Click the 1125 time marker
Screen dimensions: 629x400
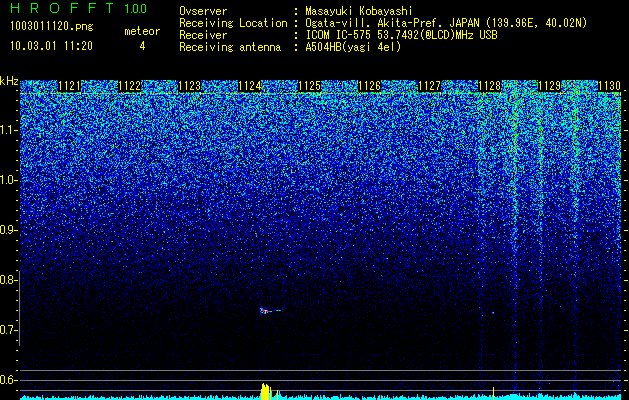(310, 86)
